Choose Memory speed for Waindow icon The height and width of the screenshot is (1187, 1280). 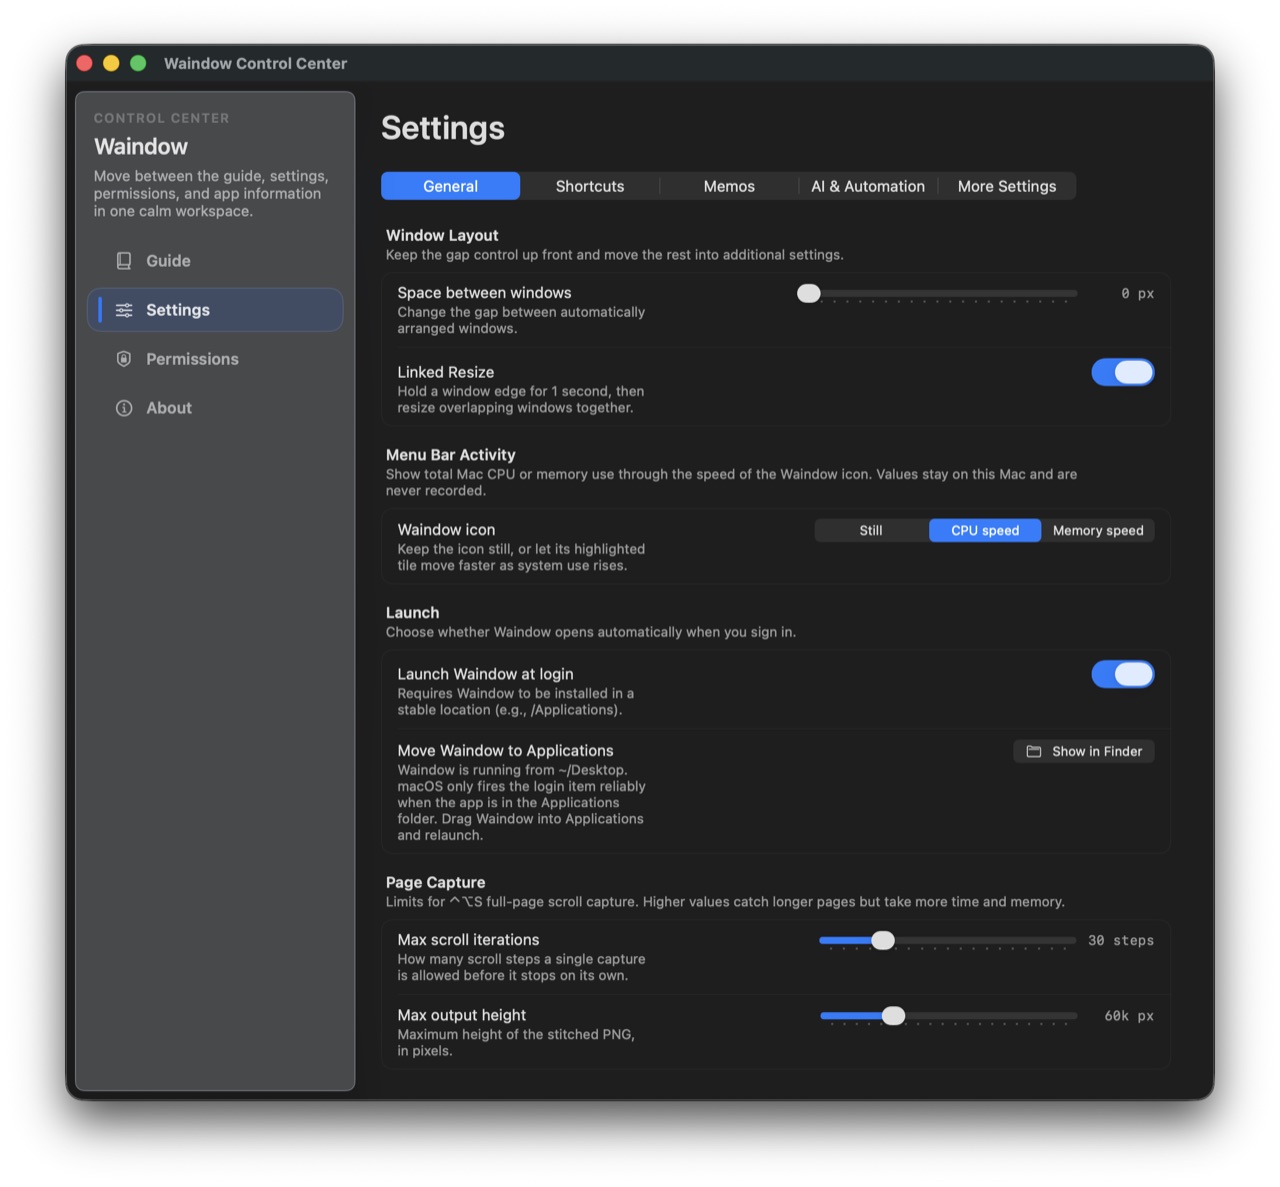click(x=1098, y=530)
